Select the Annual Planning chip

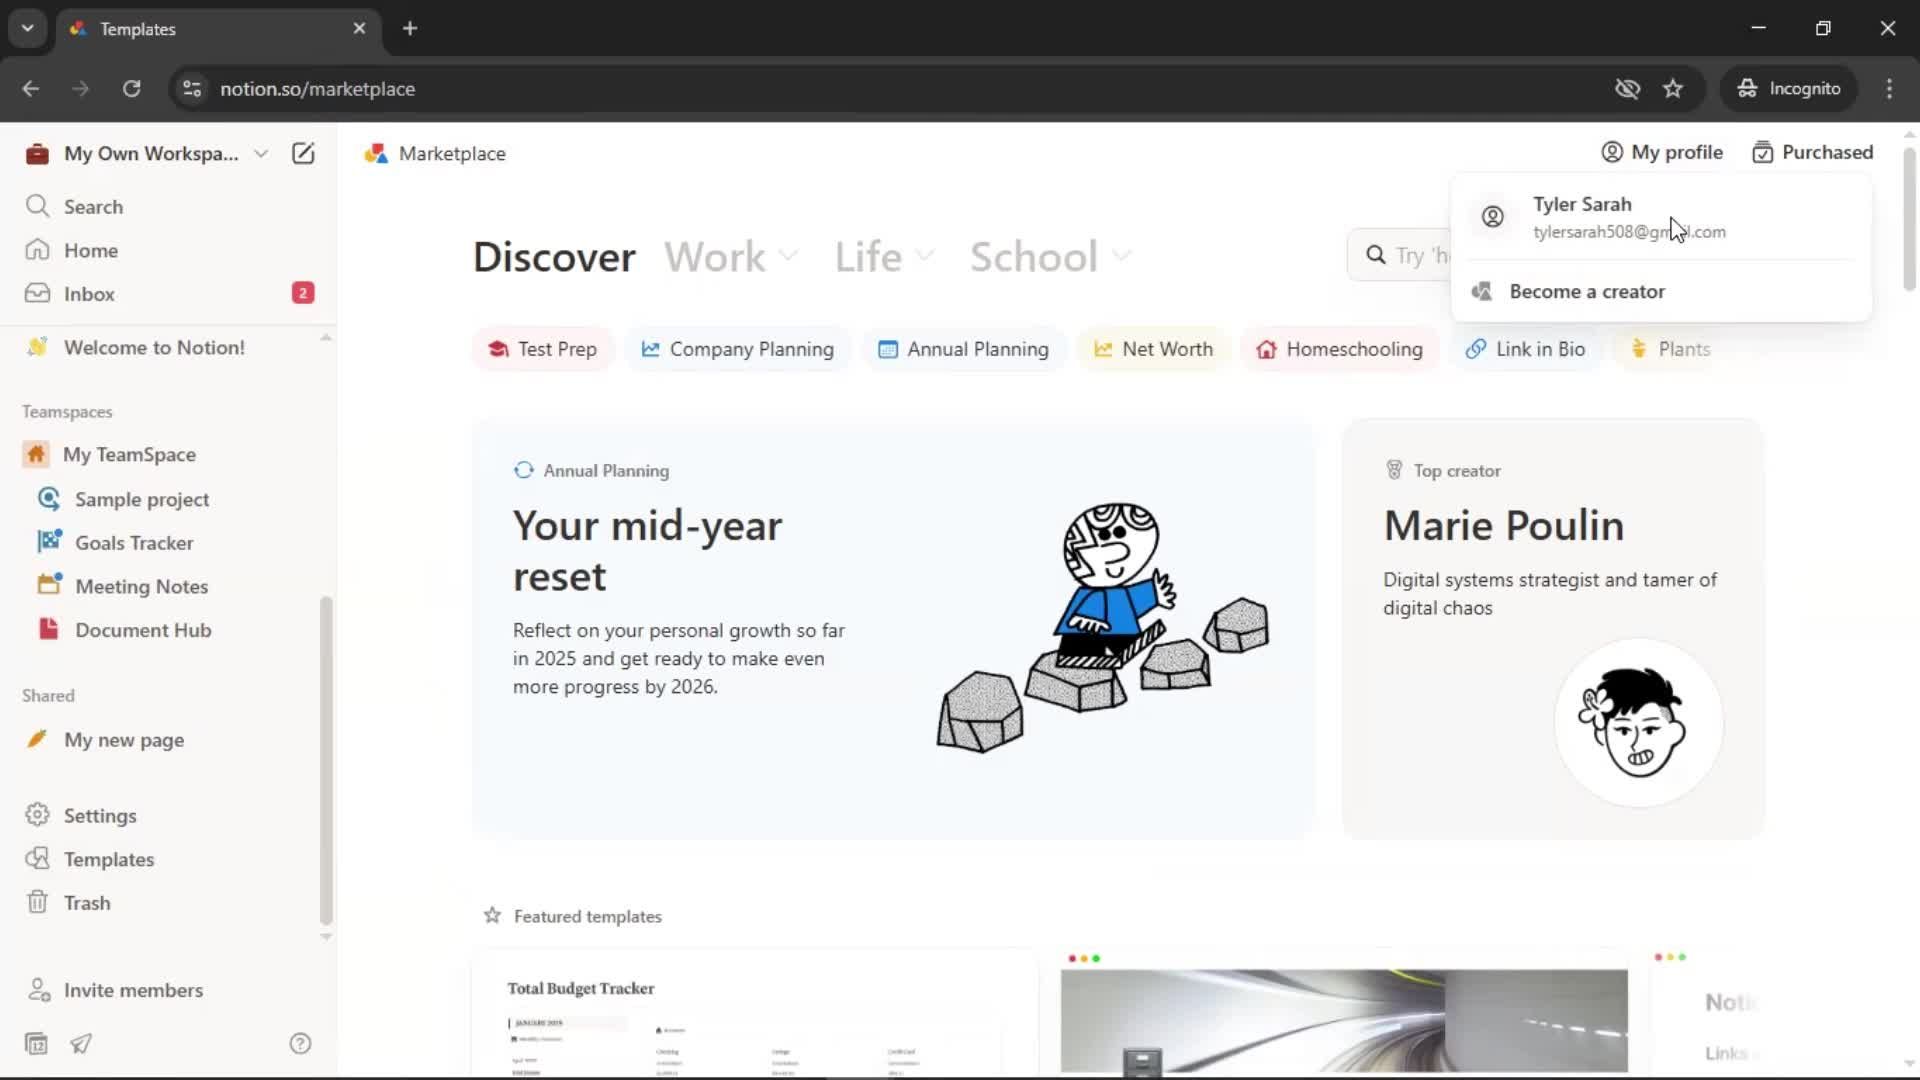click(964, 349)
